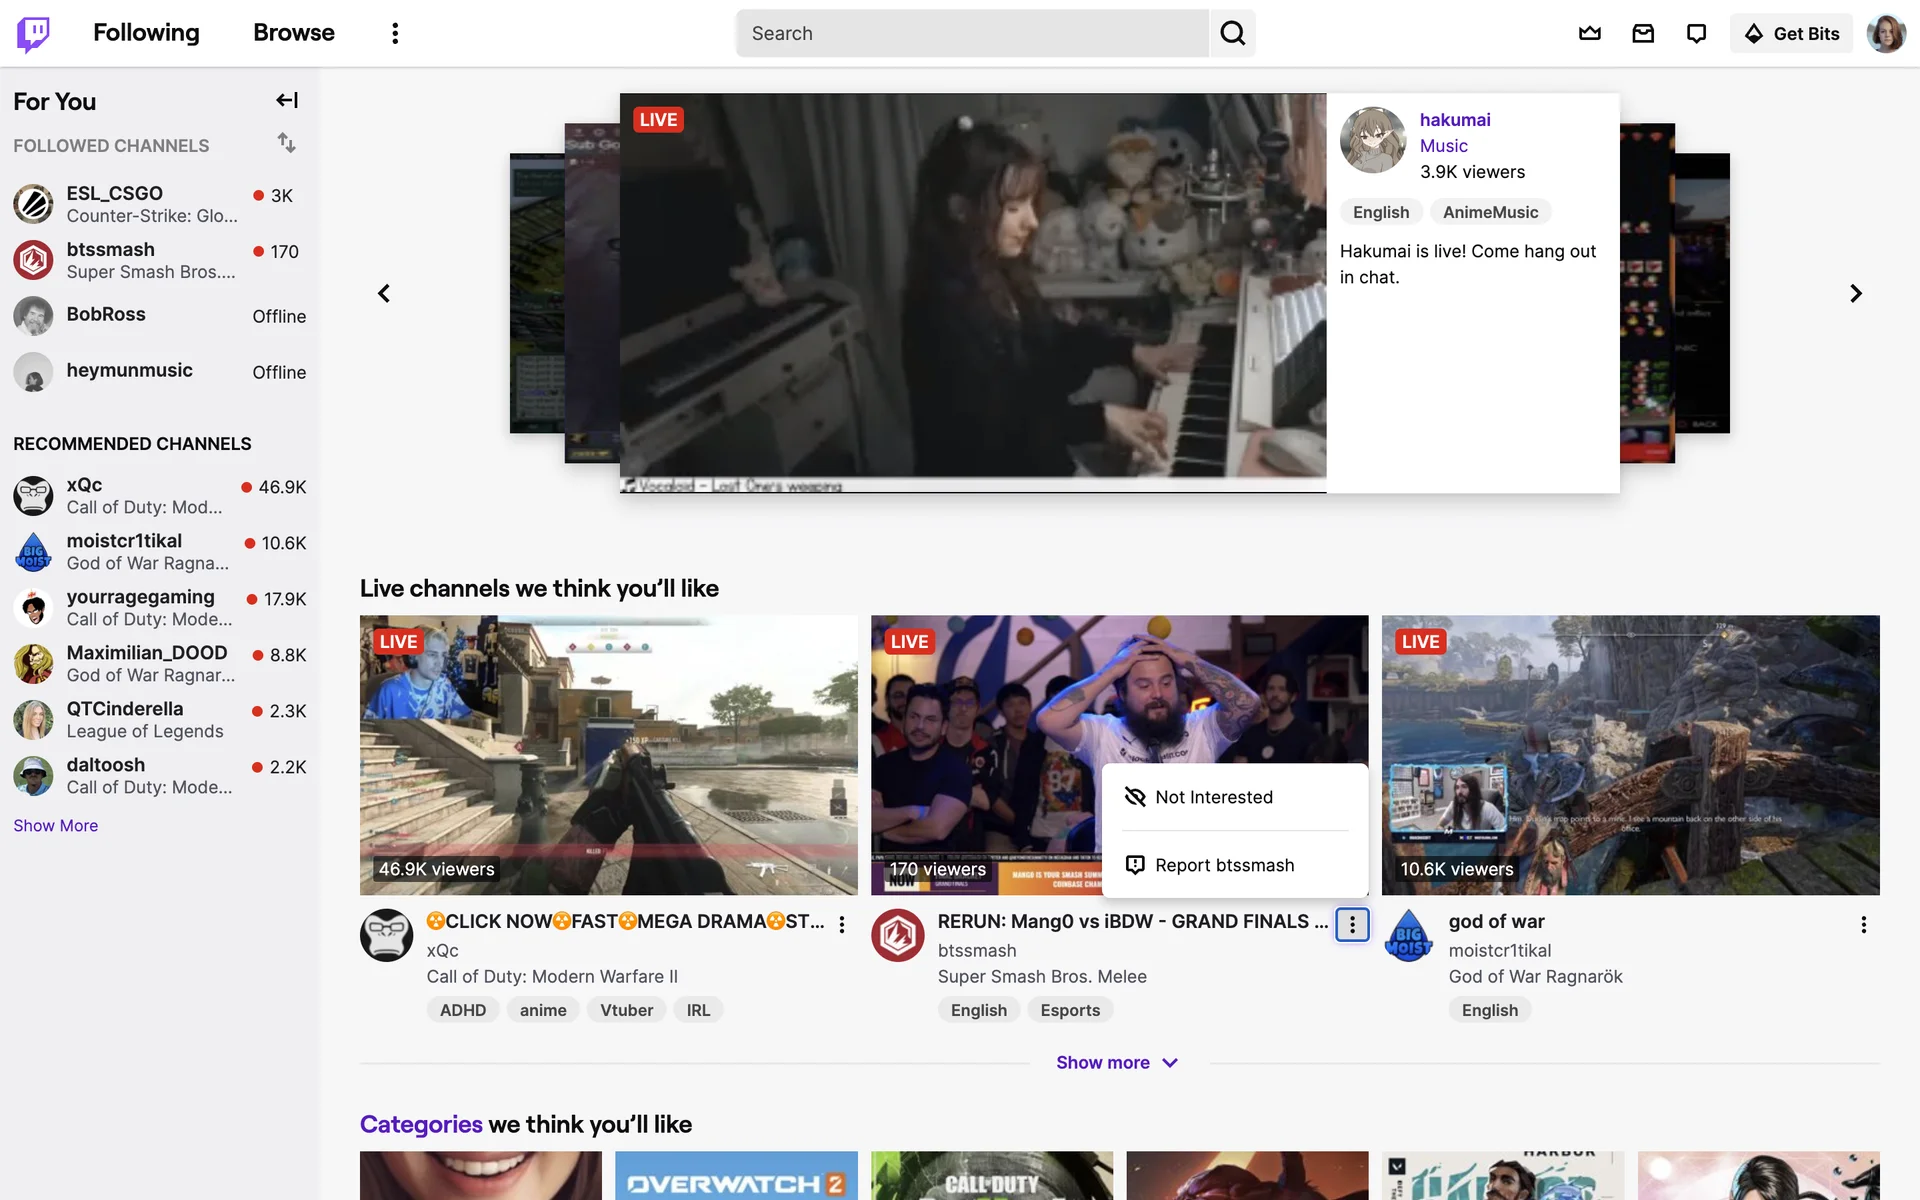The height and width of the screenshot is (1200, 1920).
Task: Sort followed channels with arrows icon
Action: [287, 143]
